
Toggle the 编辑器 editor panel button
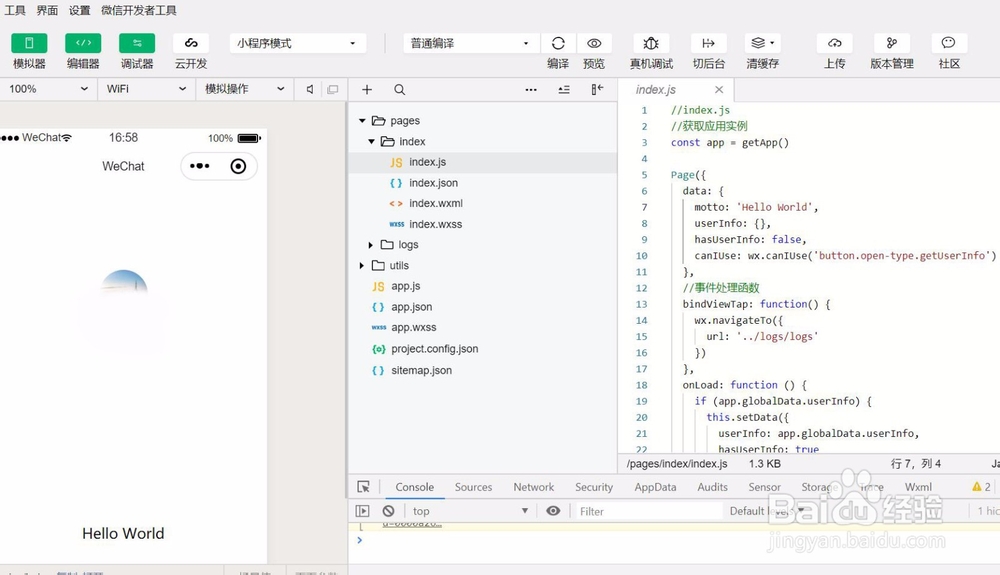coord(83,43)
